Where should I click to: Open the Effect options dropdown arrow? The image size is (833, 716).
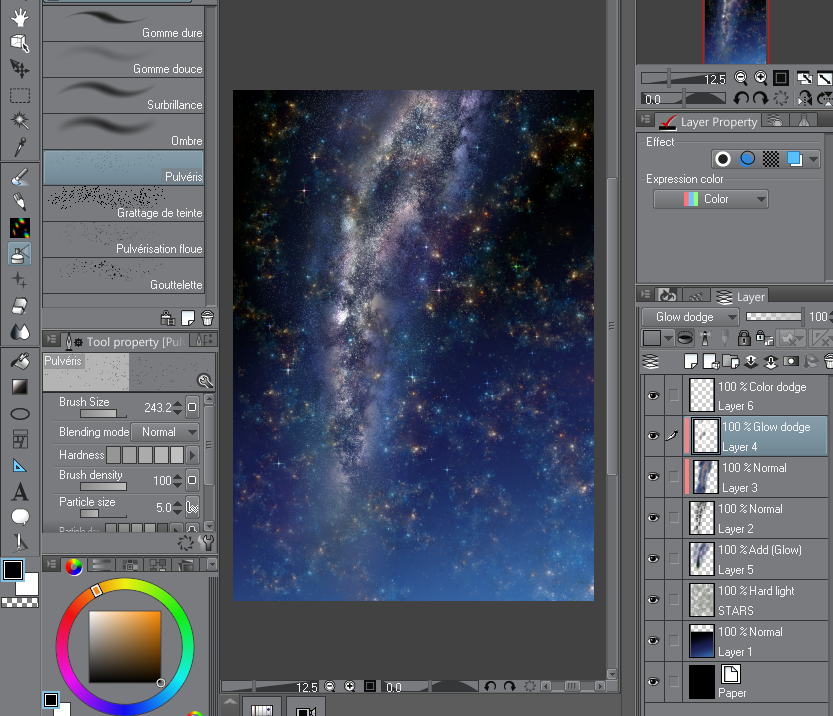tap(813, 159)
